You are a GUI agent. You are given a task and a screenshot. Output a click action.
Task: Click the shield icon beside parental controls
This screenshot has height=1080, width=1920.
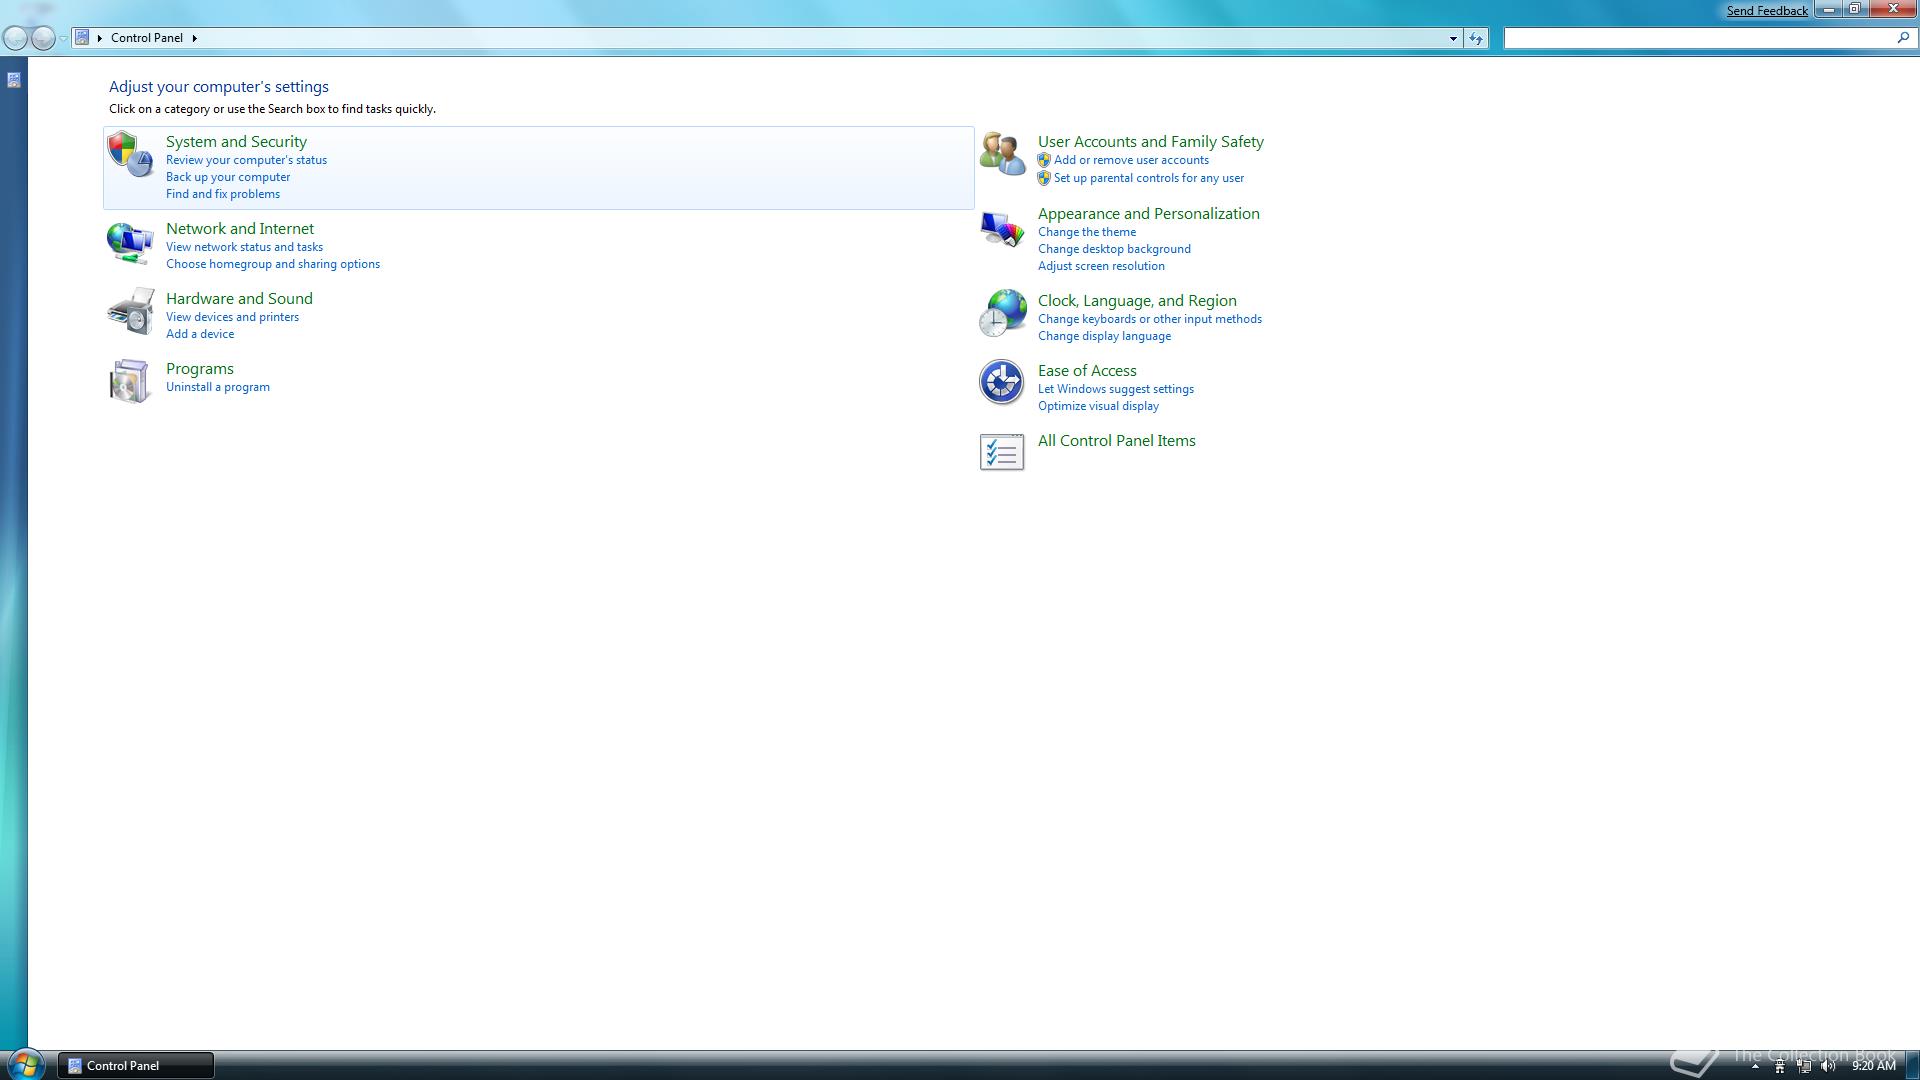[1044, 178]
